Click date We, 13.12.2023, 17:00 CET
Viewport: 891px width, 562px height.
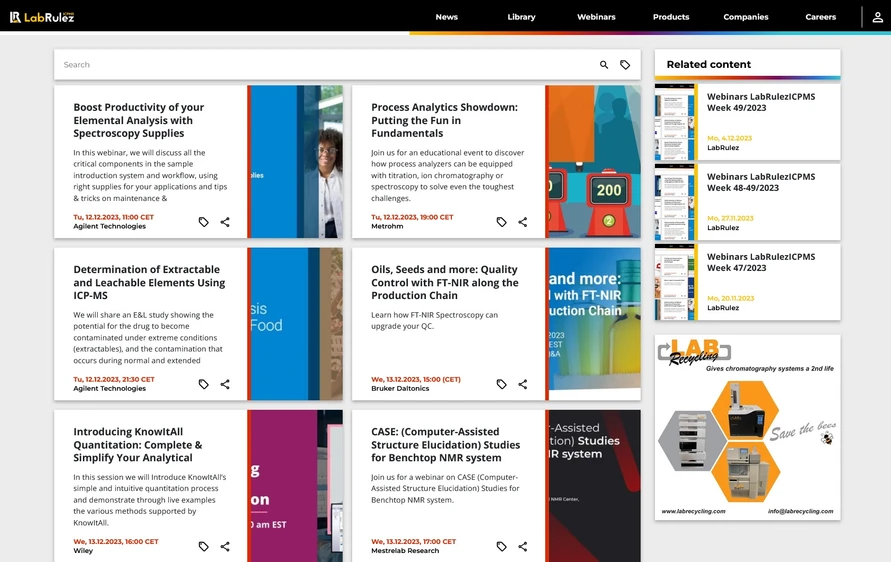click(414, 542)
